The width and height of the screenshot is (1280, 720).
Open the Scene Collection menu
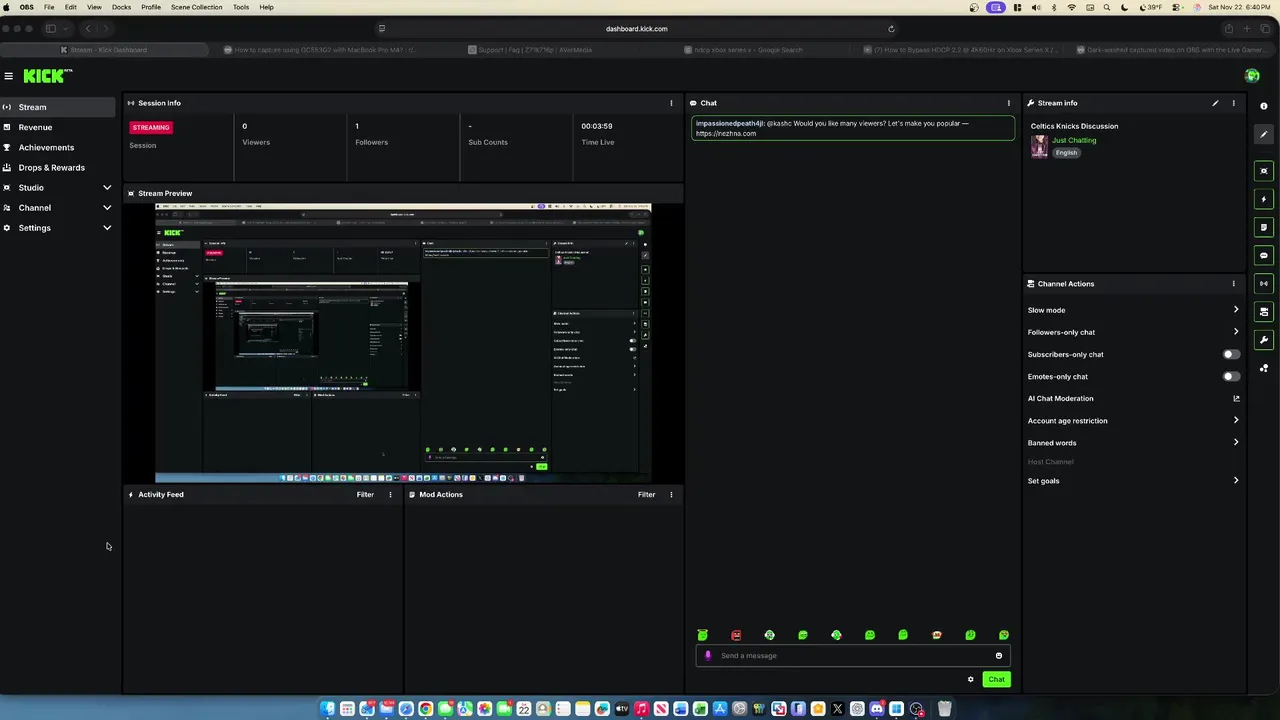(x=197, y=7)
